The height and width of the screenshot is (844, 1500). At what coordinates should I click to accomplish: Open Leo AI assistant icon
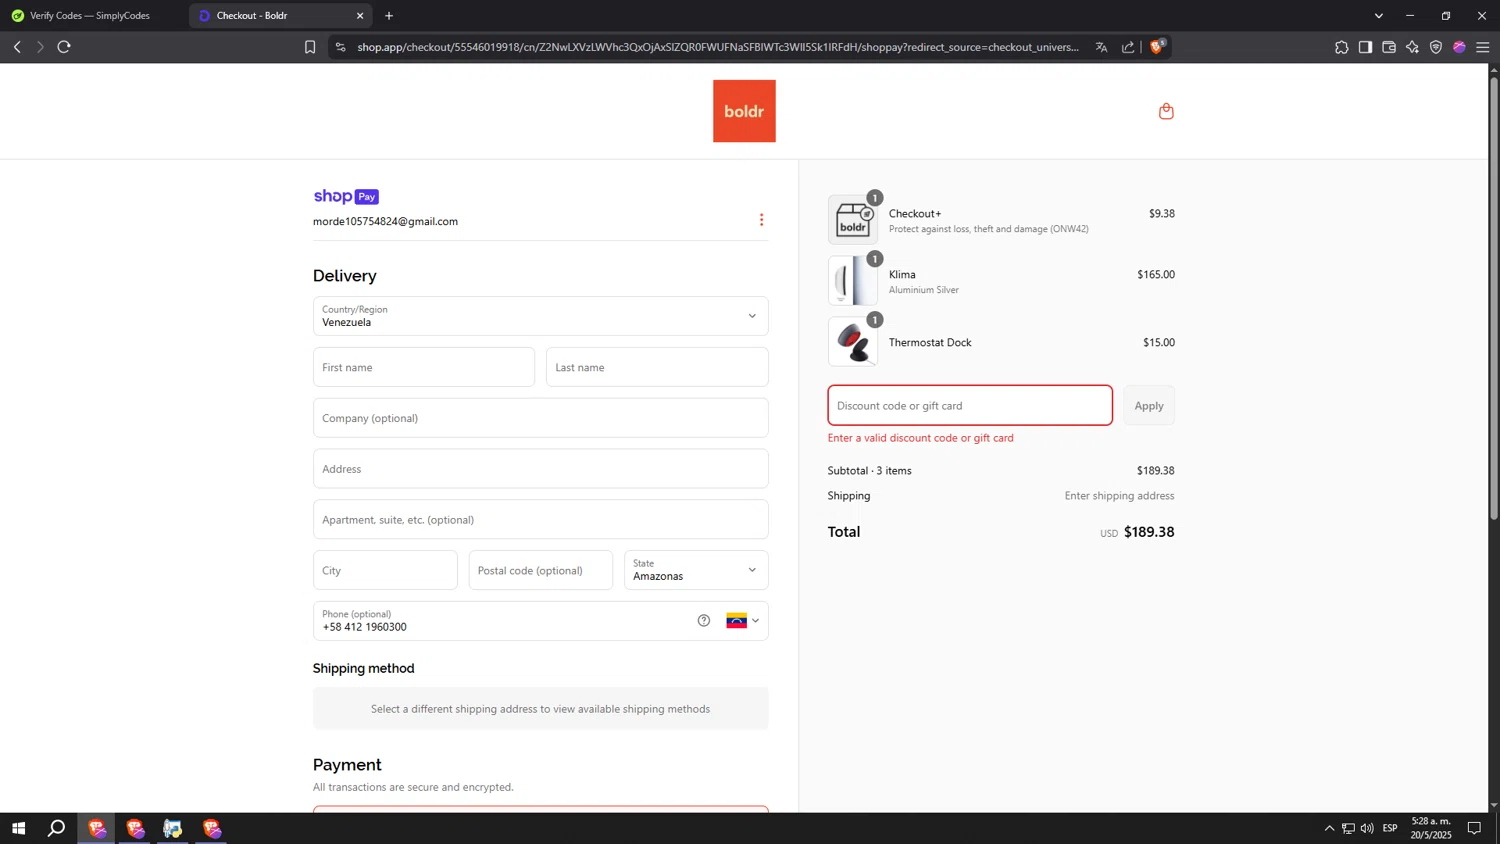pyautogui.click(x=1412, y=47)
